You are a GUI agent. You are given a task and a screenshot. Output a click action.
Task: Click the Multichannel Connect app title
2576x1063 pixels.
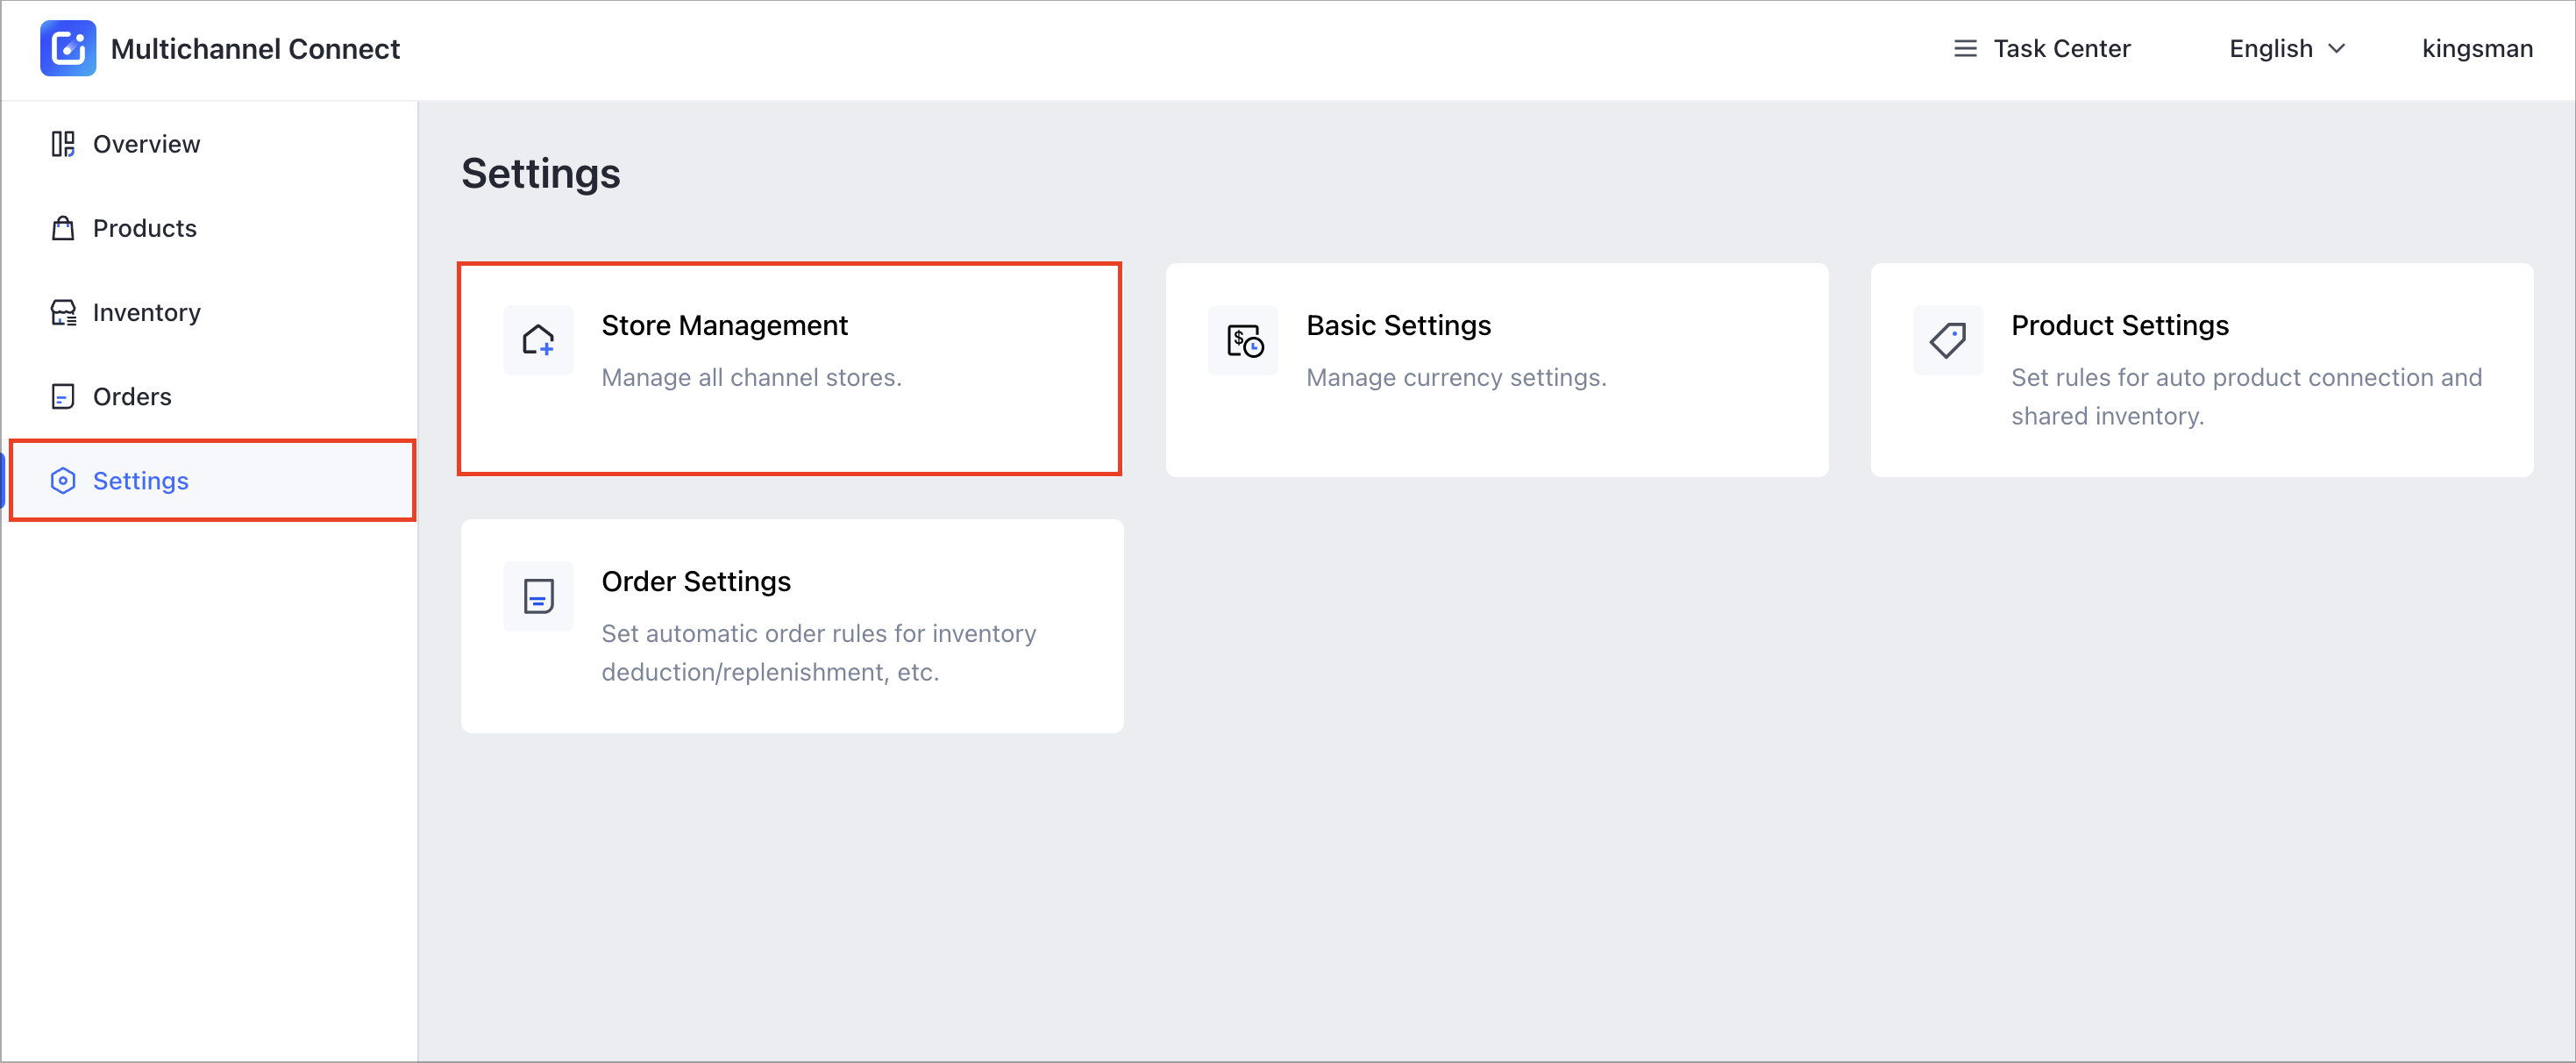pyautogui.click(x=255, y=48)
